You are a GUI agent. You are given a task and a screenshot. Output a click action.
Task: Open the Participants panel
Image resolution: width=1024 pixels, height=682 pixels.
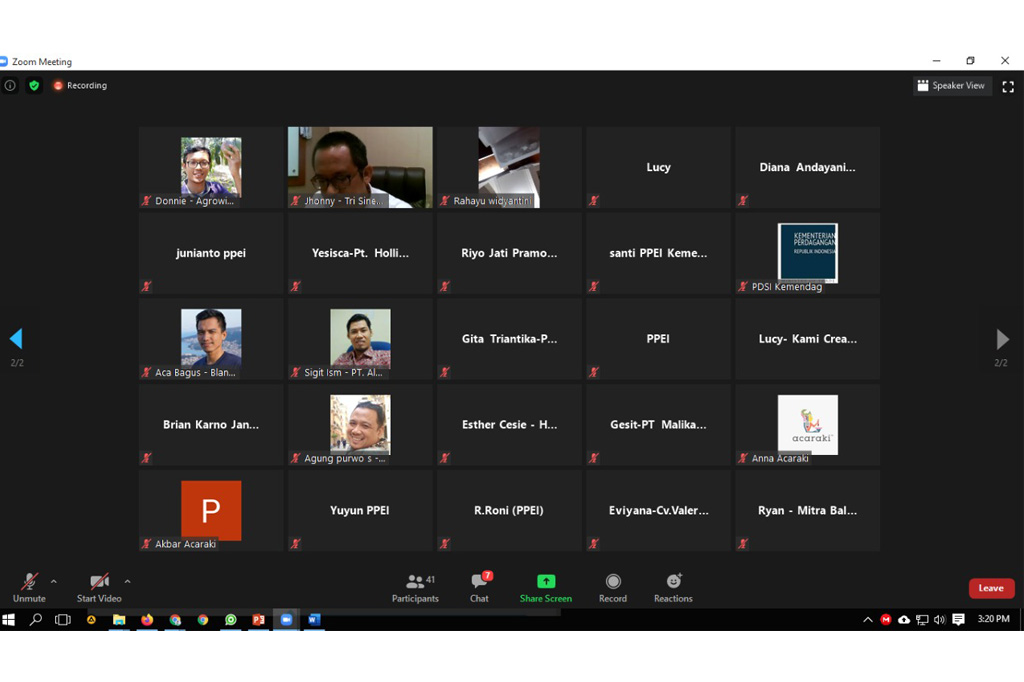tap(415, 587)
